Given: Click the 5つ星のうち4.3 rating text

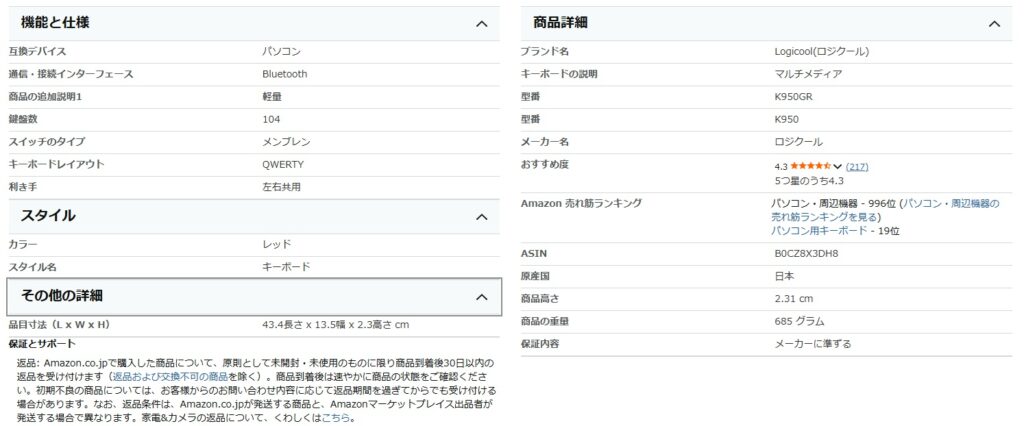Looking at the screenshot, I should 809,181.
